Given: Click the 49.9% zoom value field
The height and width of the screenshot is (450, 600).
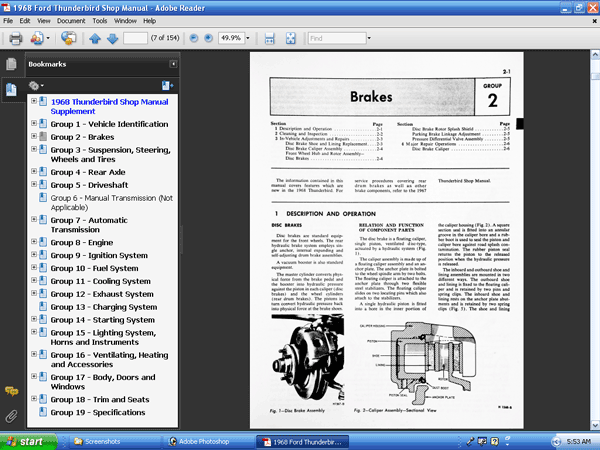Looking at the screenshot, I should (231, 38).
